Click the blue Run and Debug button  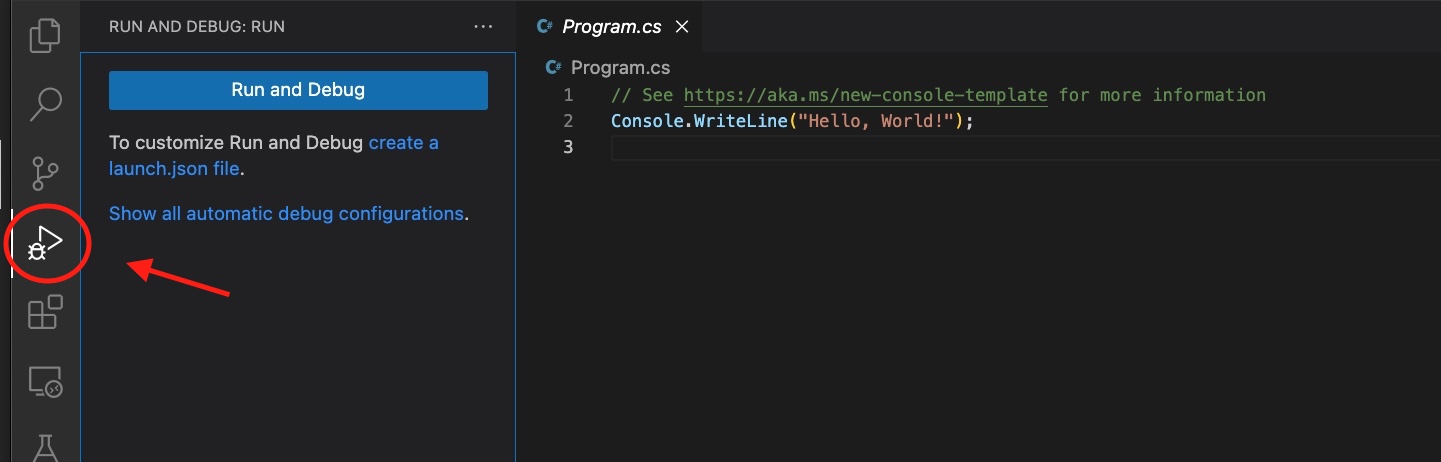298,90
